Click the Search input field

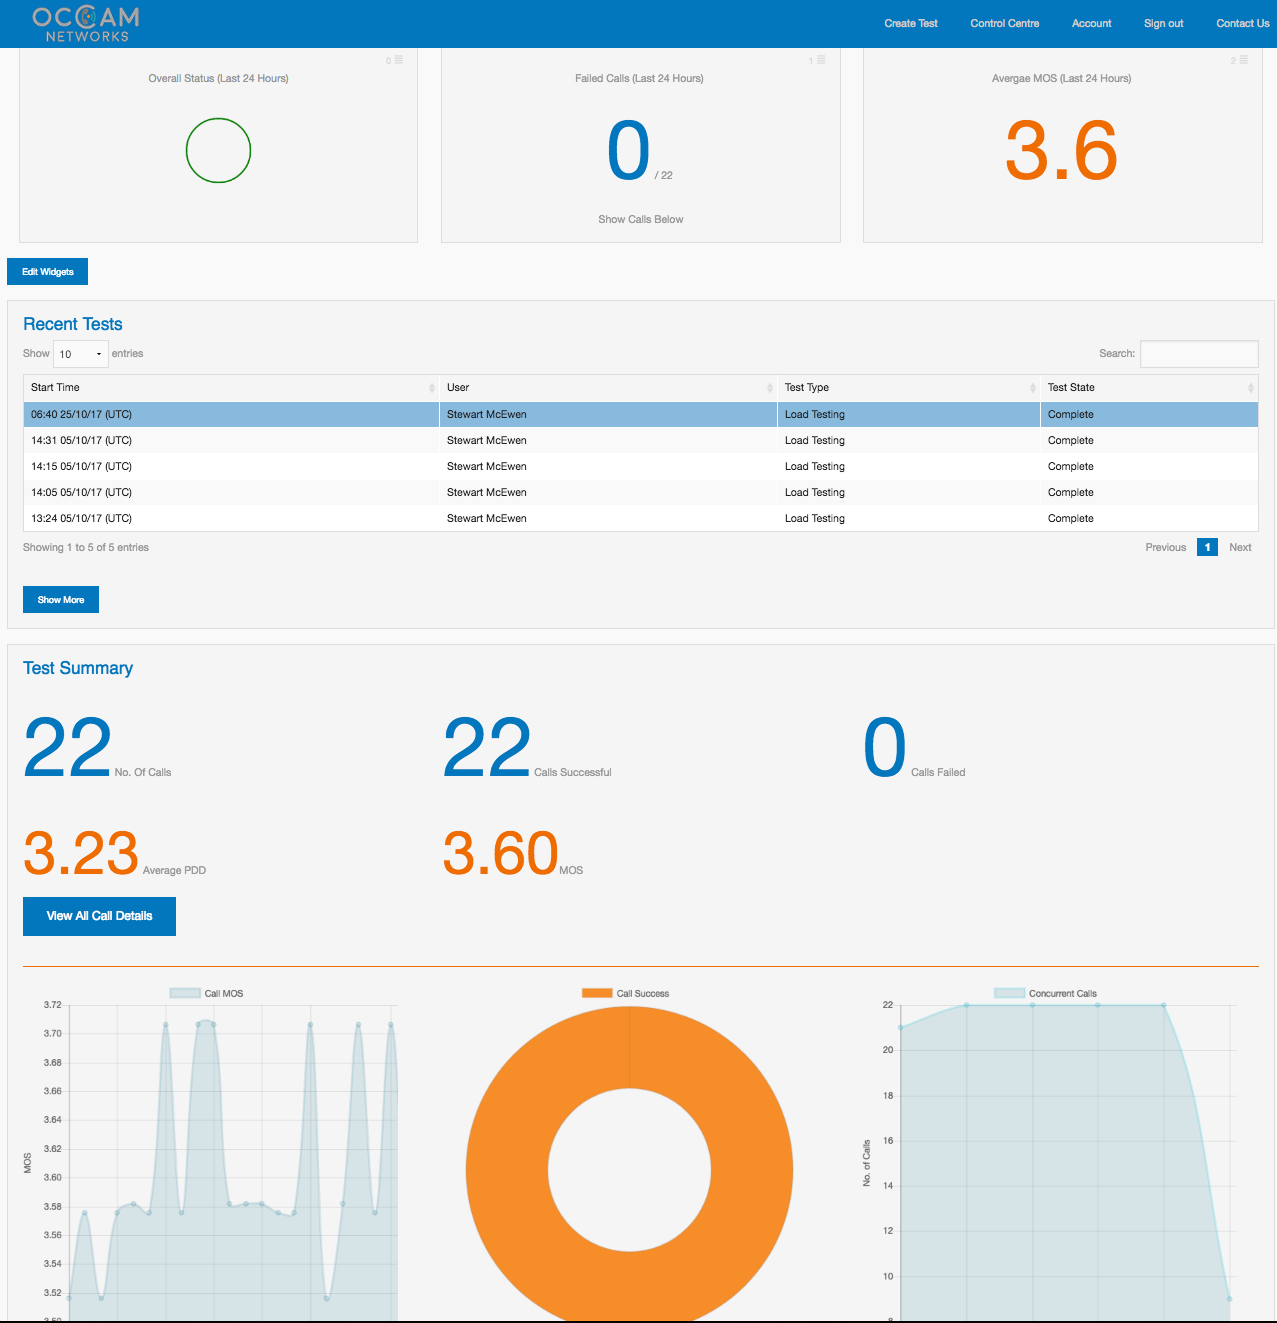click(1198, 353)
